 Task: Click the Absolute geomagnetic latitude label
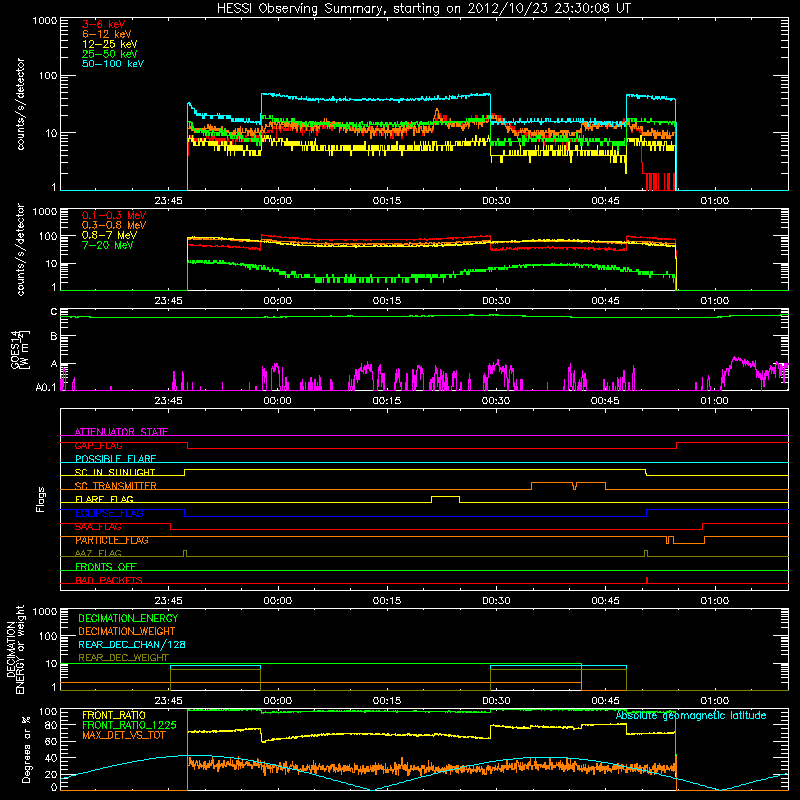point(691,715)
